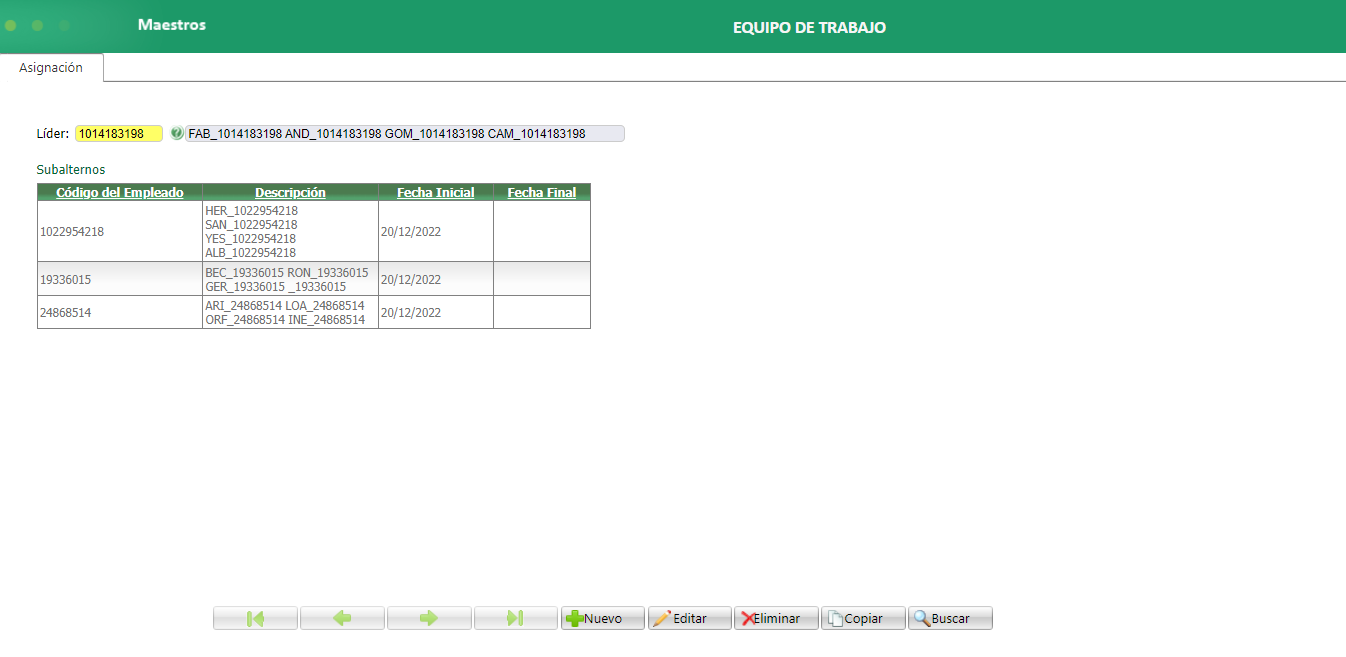Sort by Fecha Inicial column header

(x=436, y=192)
